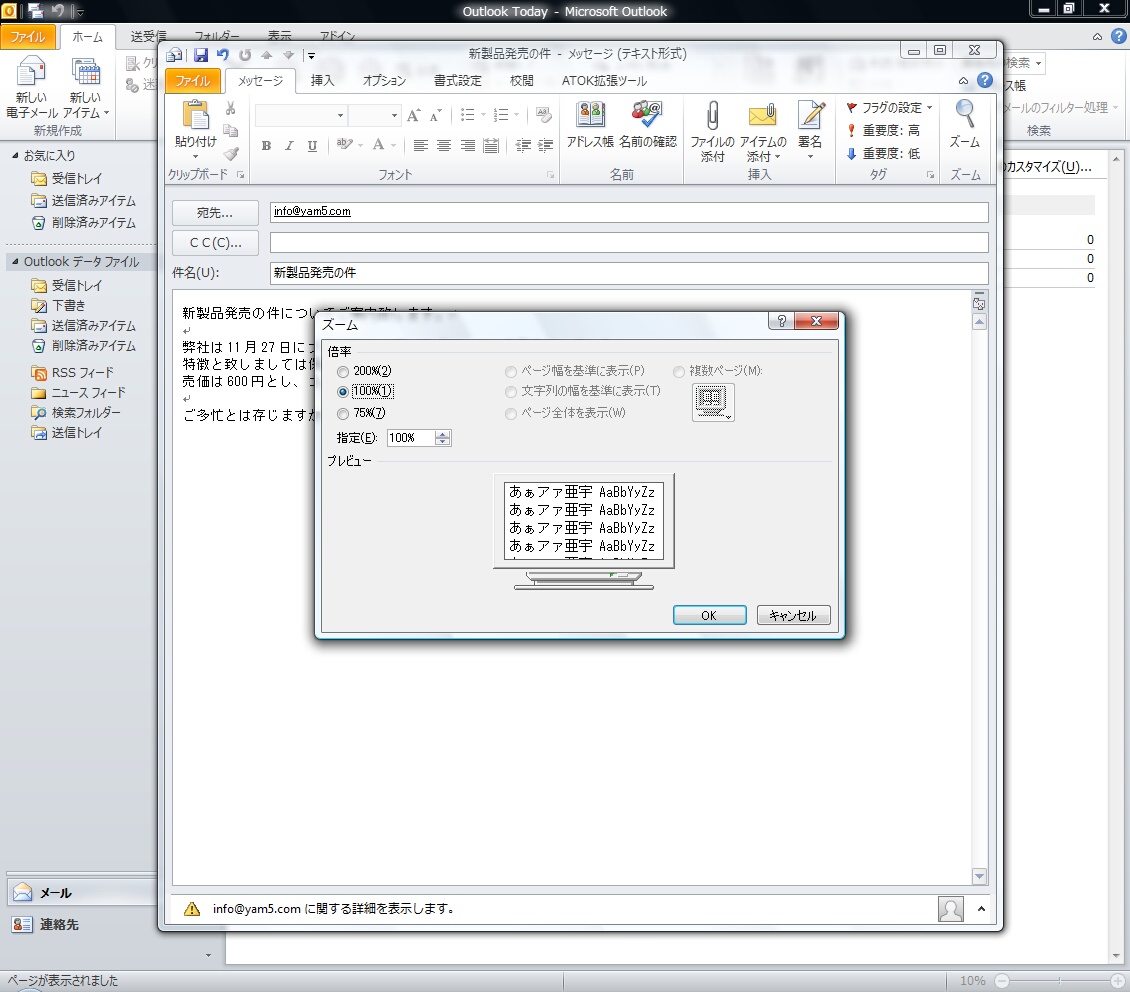Click the zoom-in plus button in status bar
Screen dimensions: 1130x992
click(x=1118, y=980)
